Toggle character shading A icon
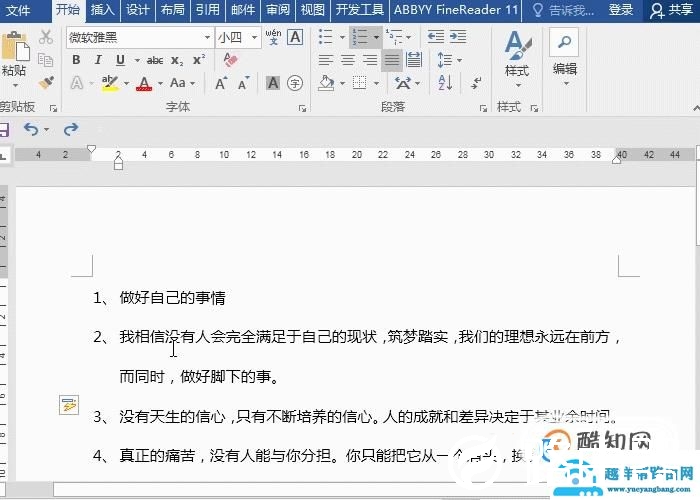Viewport: 700px width, 500px height. [273, 83]
